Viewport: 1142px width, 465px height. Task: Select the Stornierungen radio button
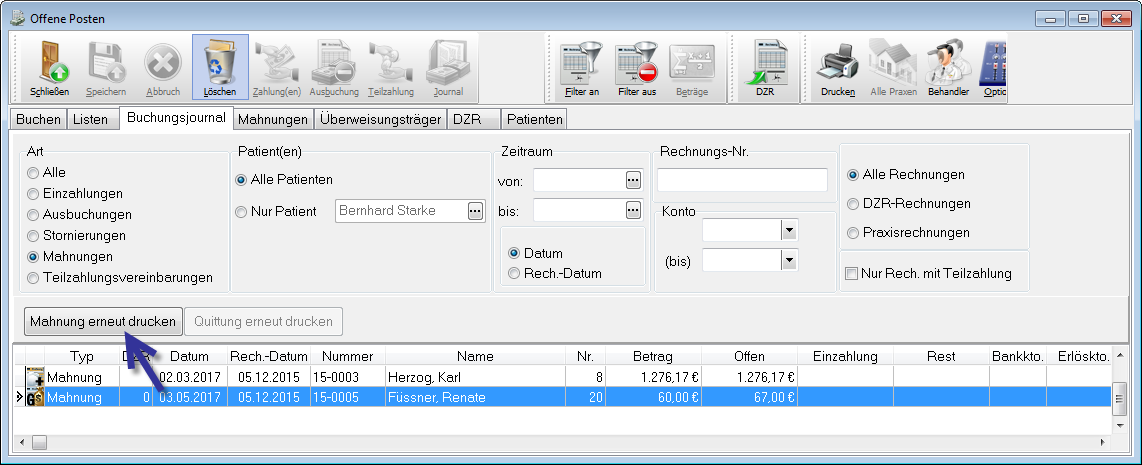(33, 236)
